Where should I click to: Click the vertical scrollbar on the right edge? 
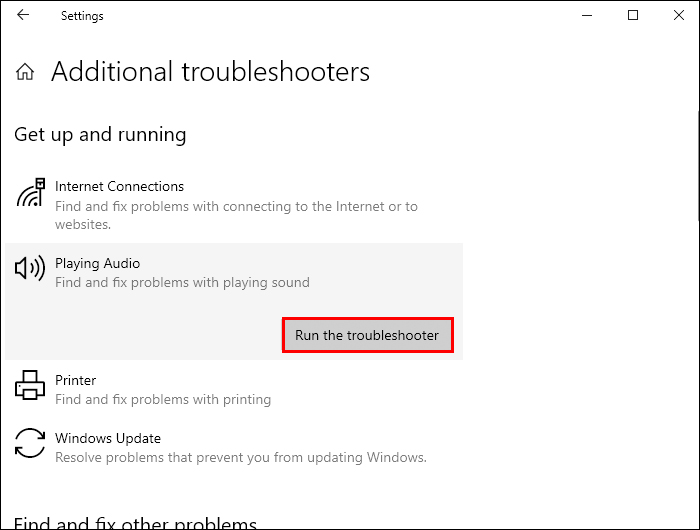[698, 165]
